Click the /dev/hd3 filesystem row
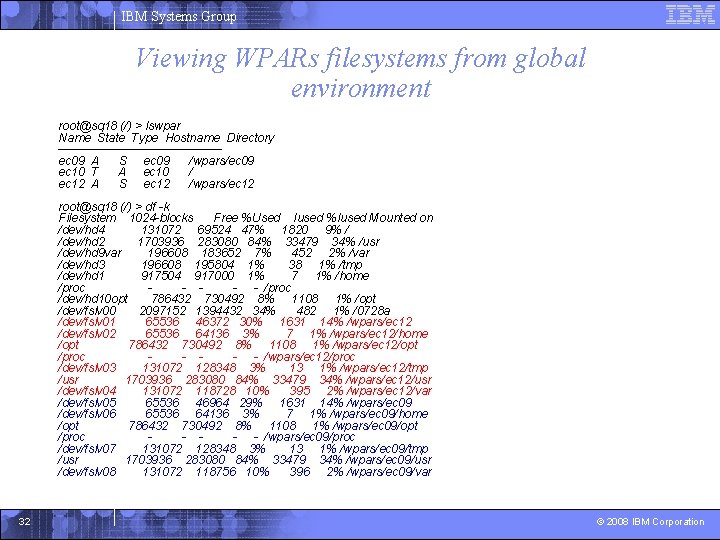The height and width of the screenshot is (540, 720). [x=210, y=264]
